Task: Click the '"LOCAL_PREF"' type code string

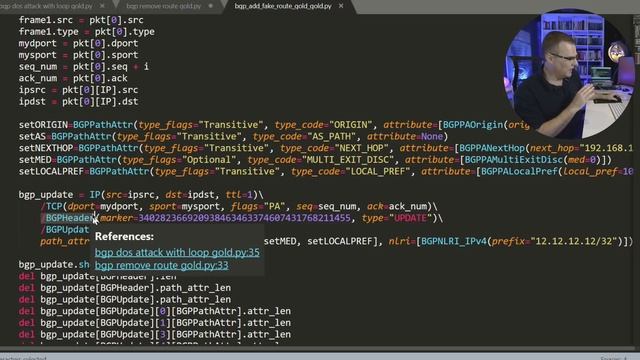Action: 378,171
